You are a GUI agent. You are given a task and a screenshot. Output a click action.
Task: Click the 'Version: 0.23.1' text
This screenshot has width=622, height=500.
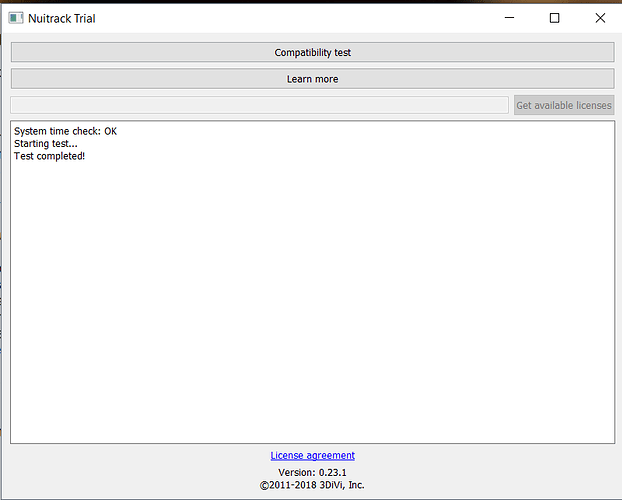pyautogui.click(x=312, y=472)
